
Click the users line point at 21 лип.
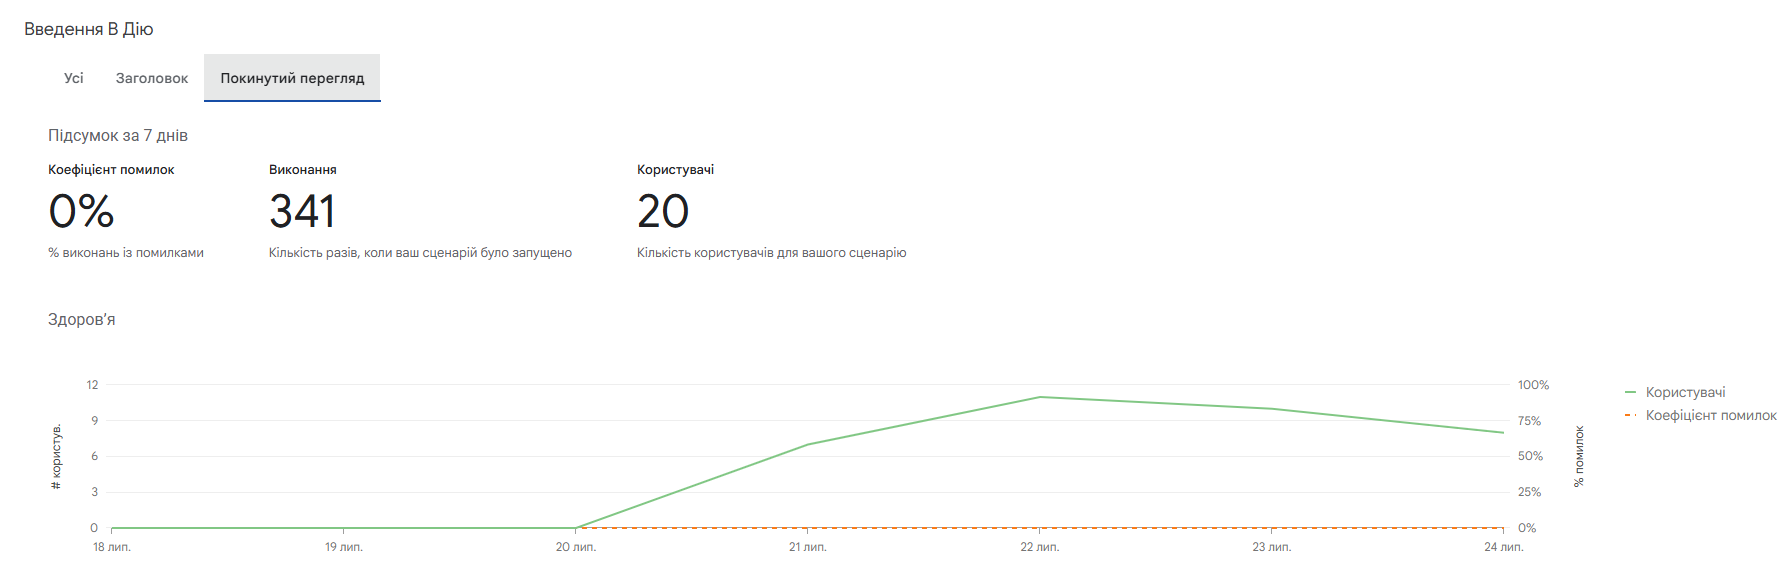click(x=808, y=444)
